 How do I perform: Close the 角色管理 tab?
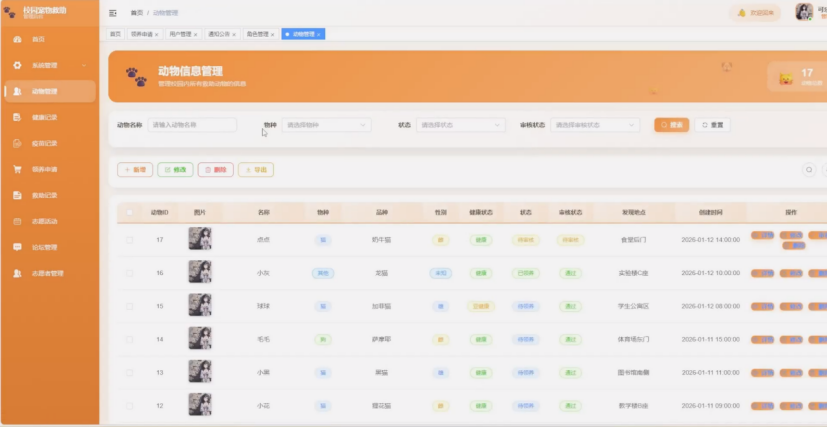[272, 34]
